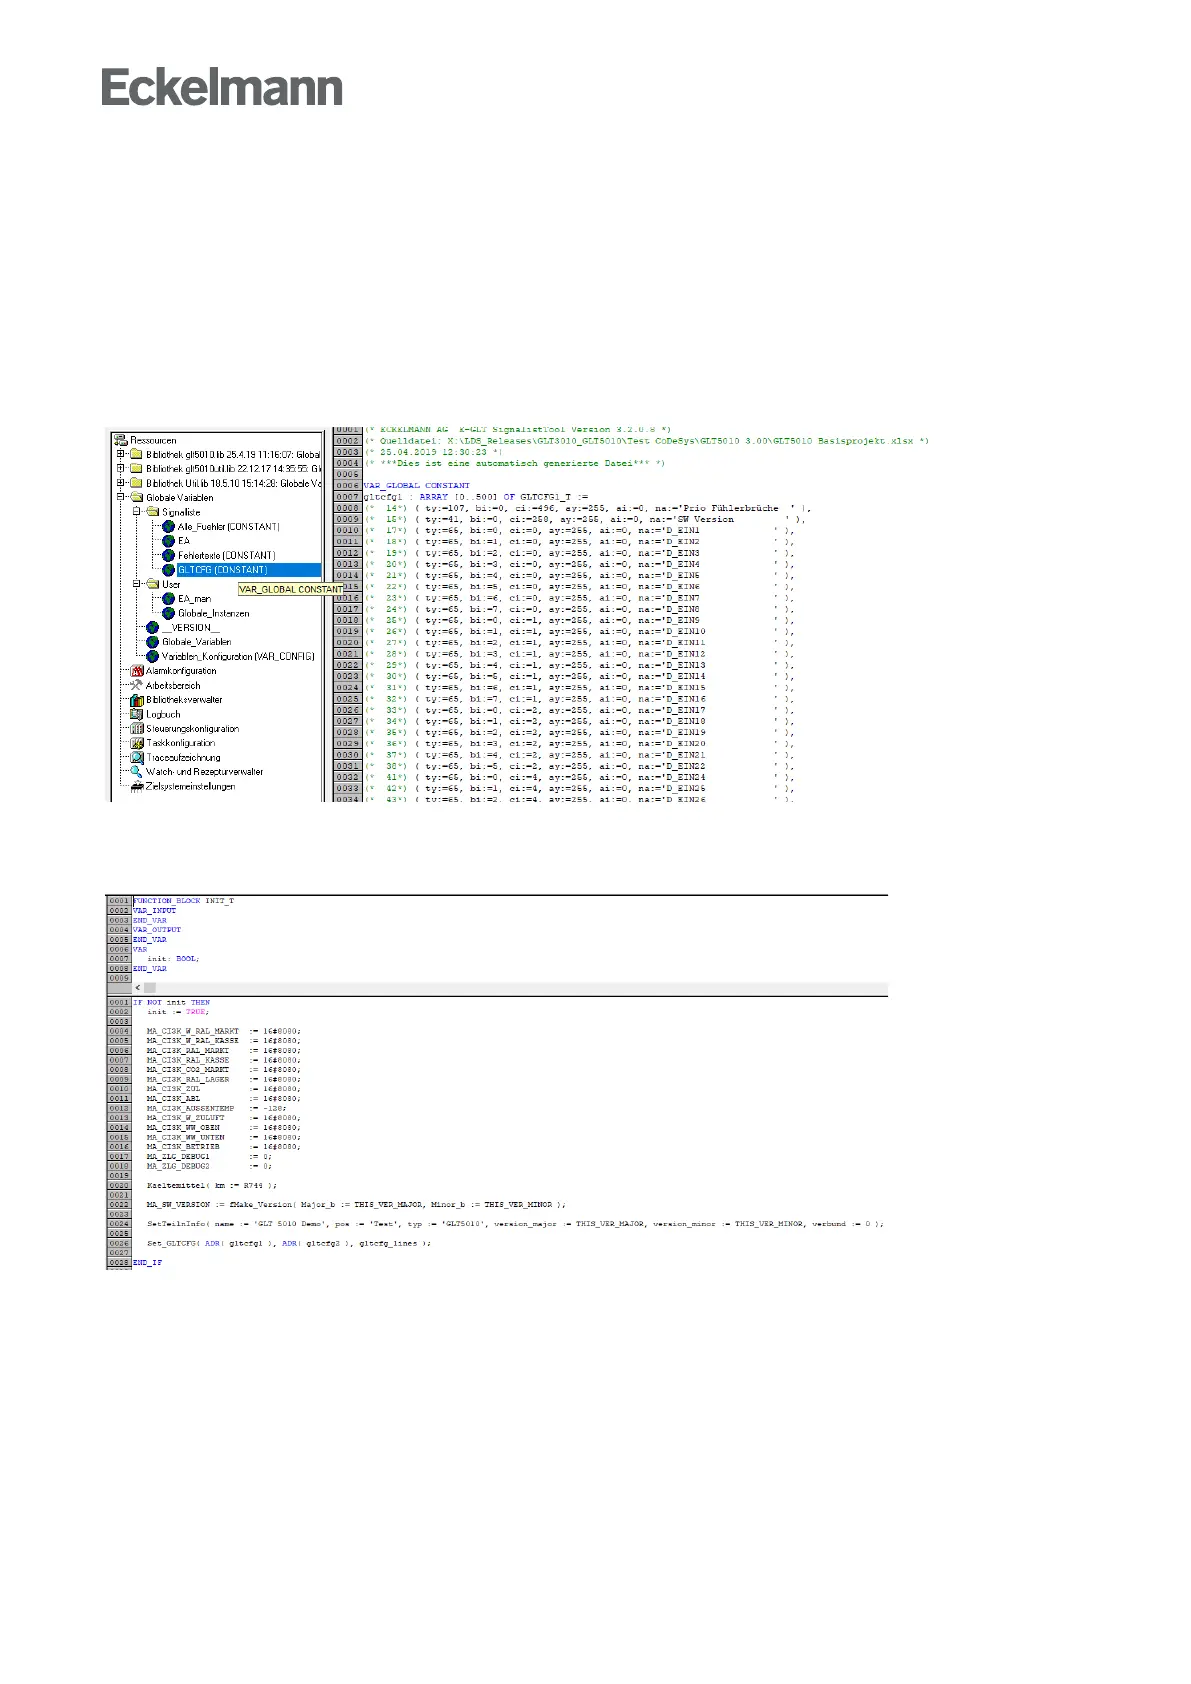Select the GLTCFG (CONSTANT) item

[222, 570]
